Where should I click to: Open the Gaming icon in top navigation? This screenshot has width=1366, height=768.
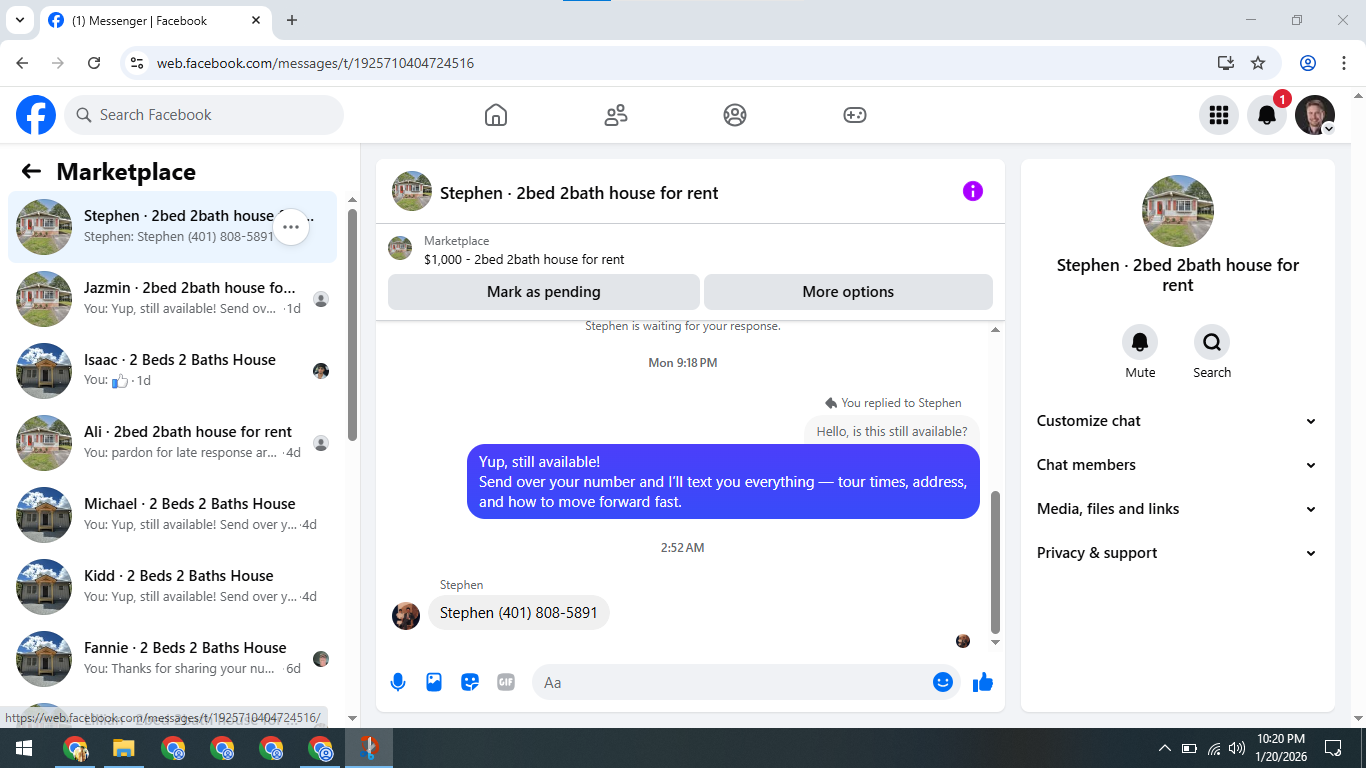855,115
